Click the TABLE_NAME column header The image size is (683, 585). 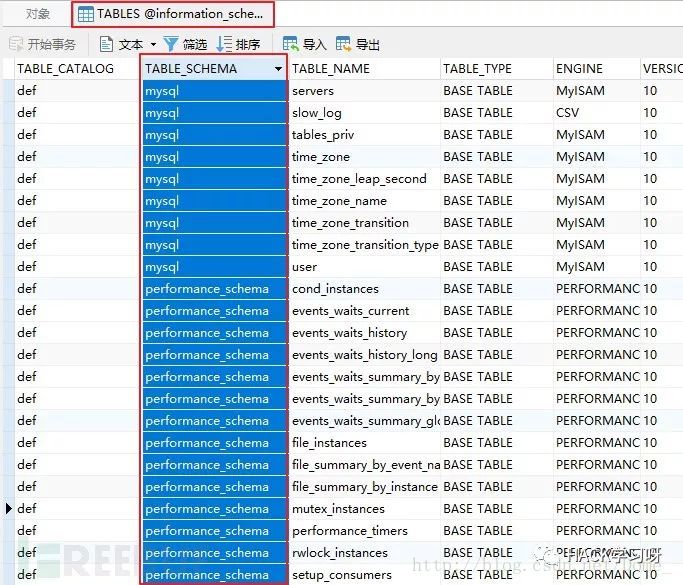331,69
